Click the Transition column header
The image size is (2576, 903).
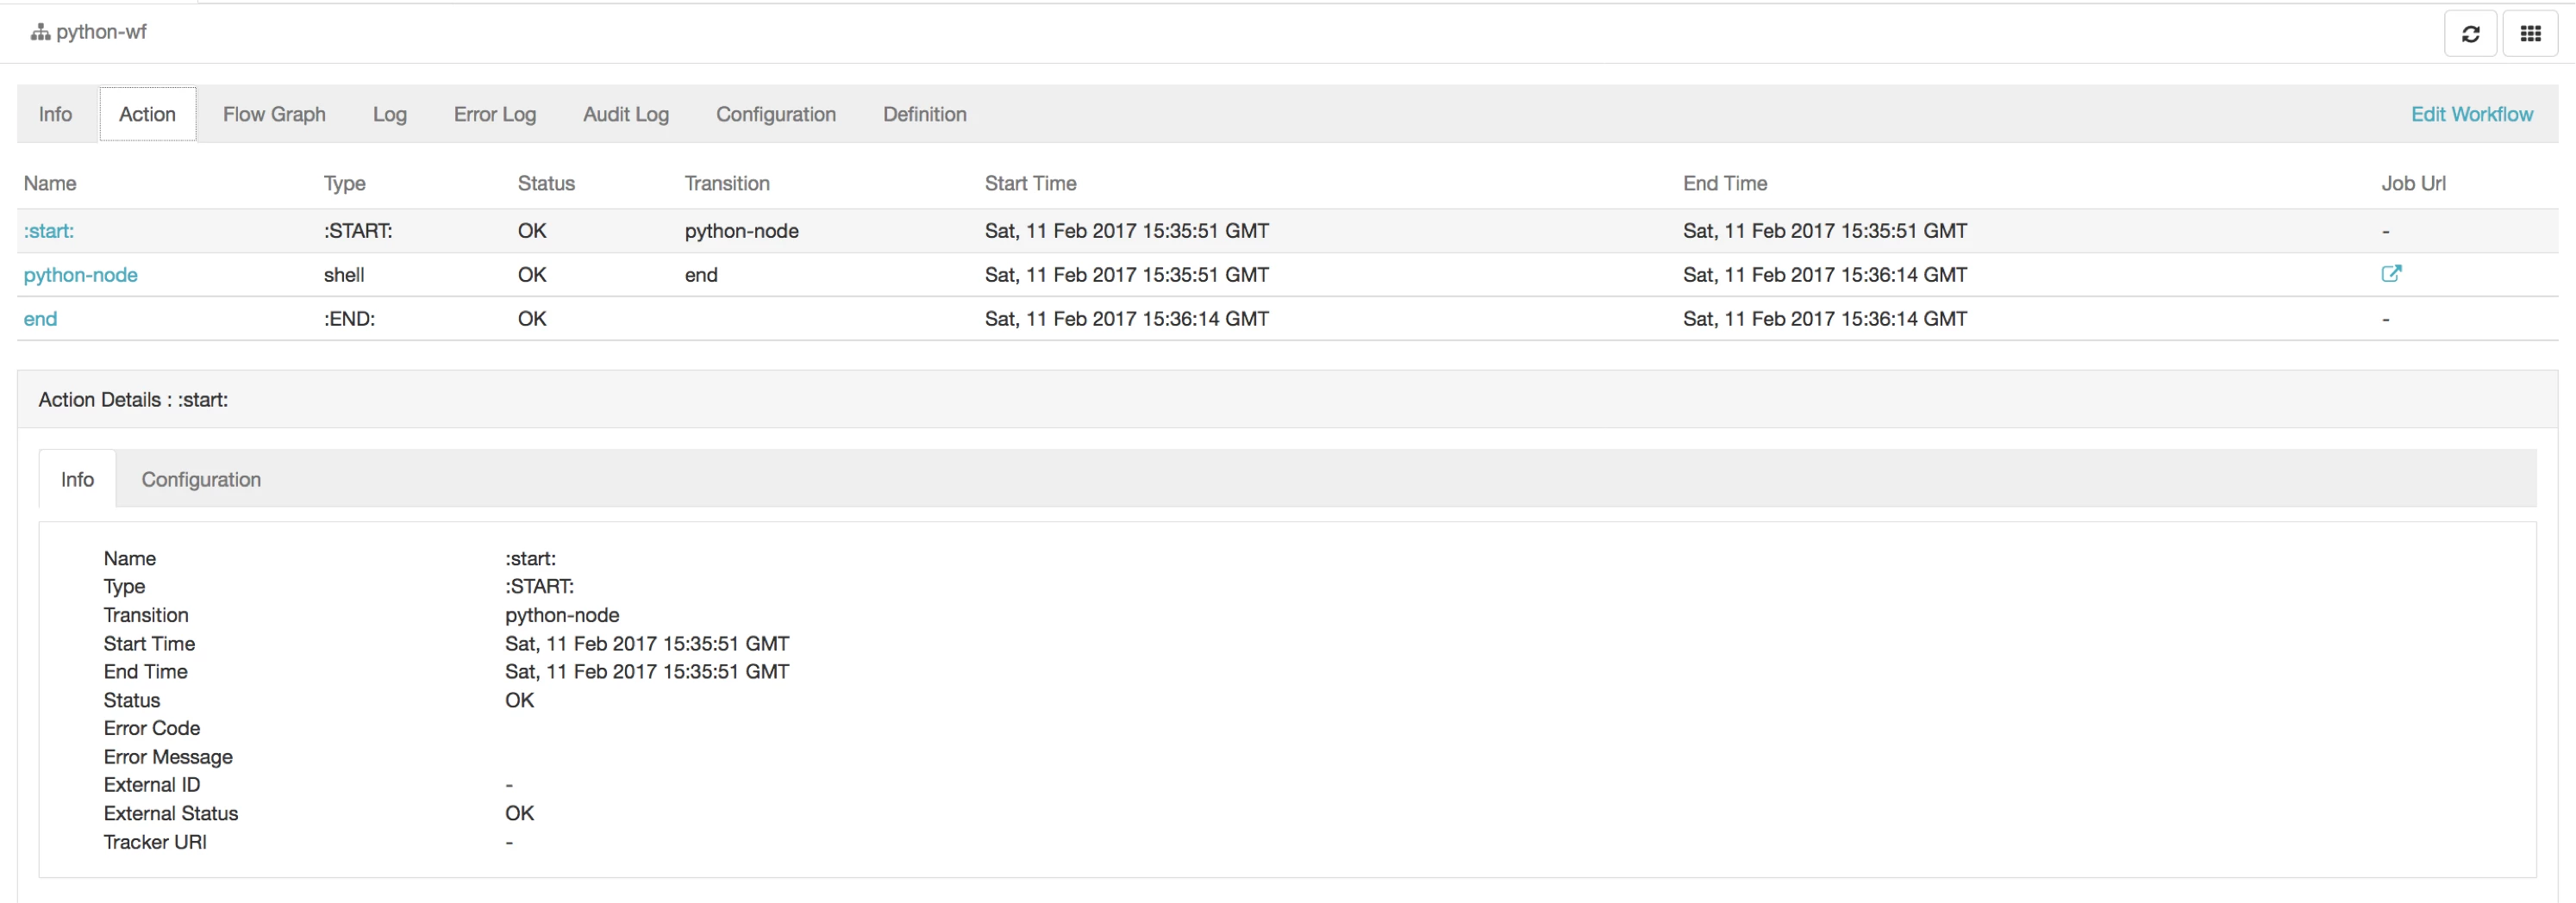tap(727, 183)
